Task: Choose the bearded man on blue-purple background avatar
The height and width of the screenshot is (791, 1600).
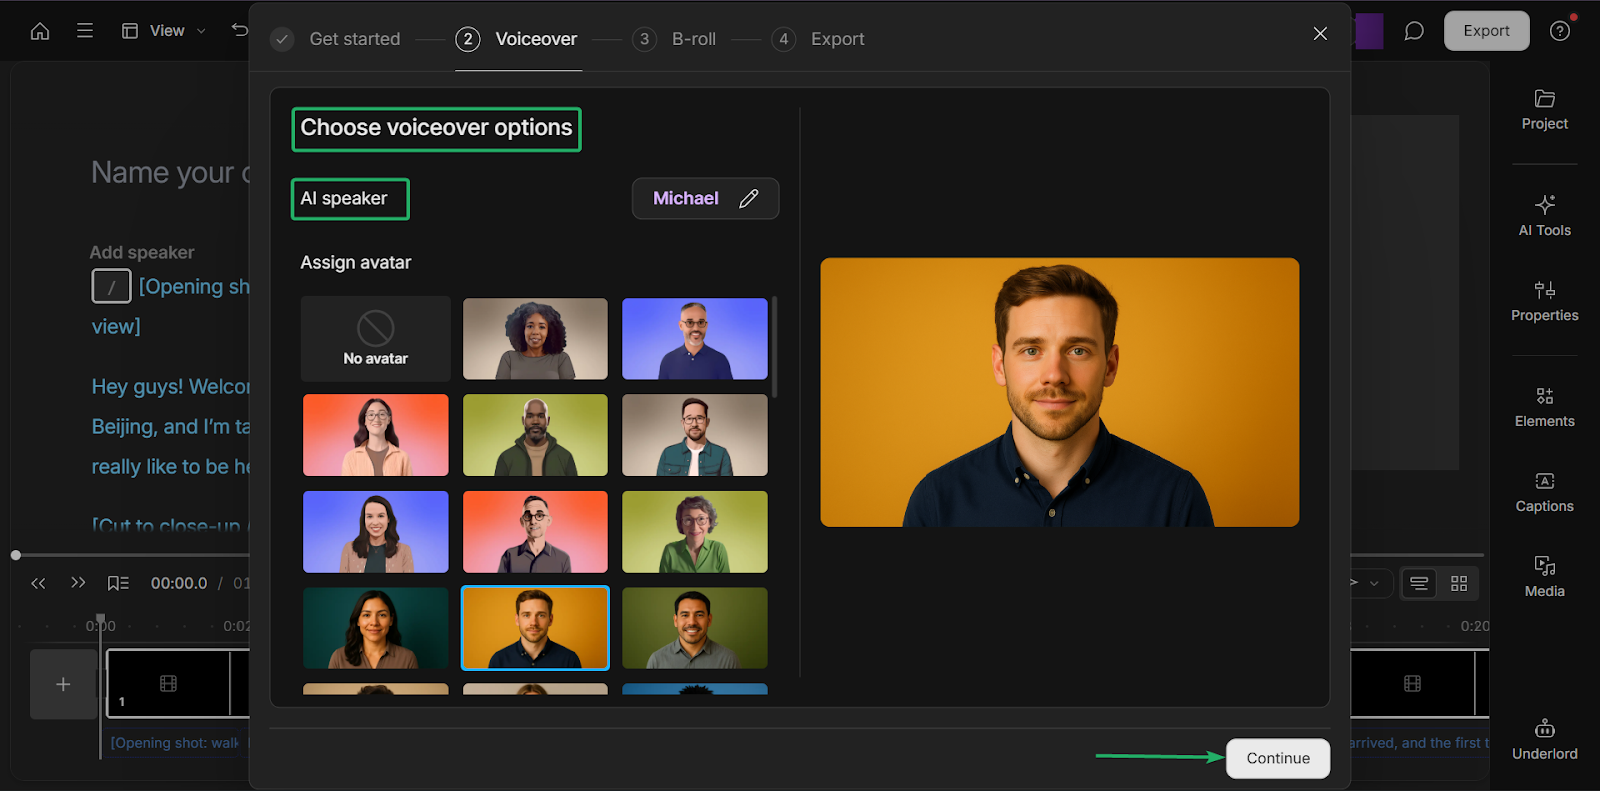Action: coord(695,339)
